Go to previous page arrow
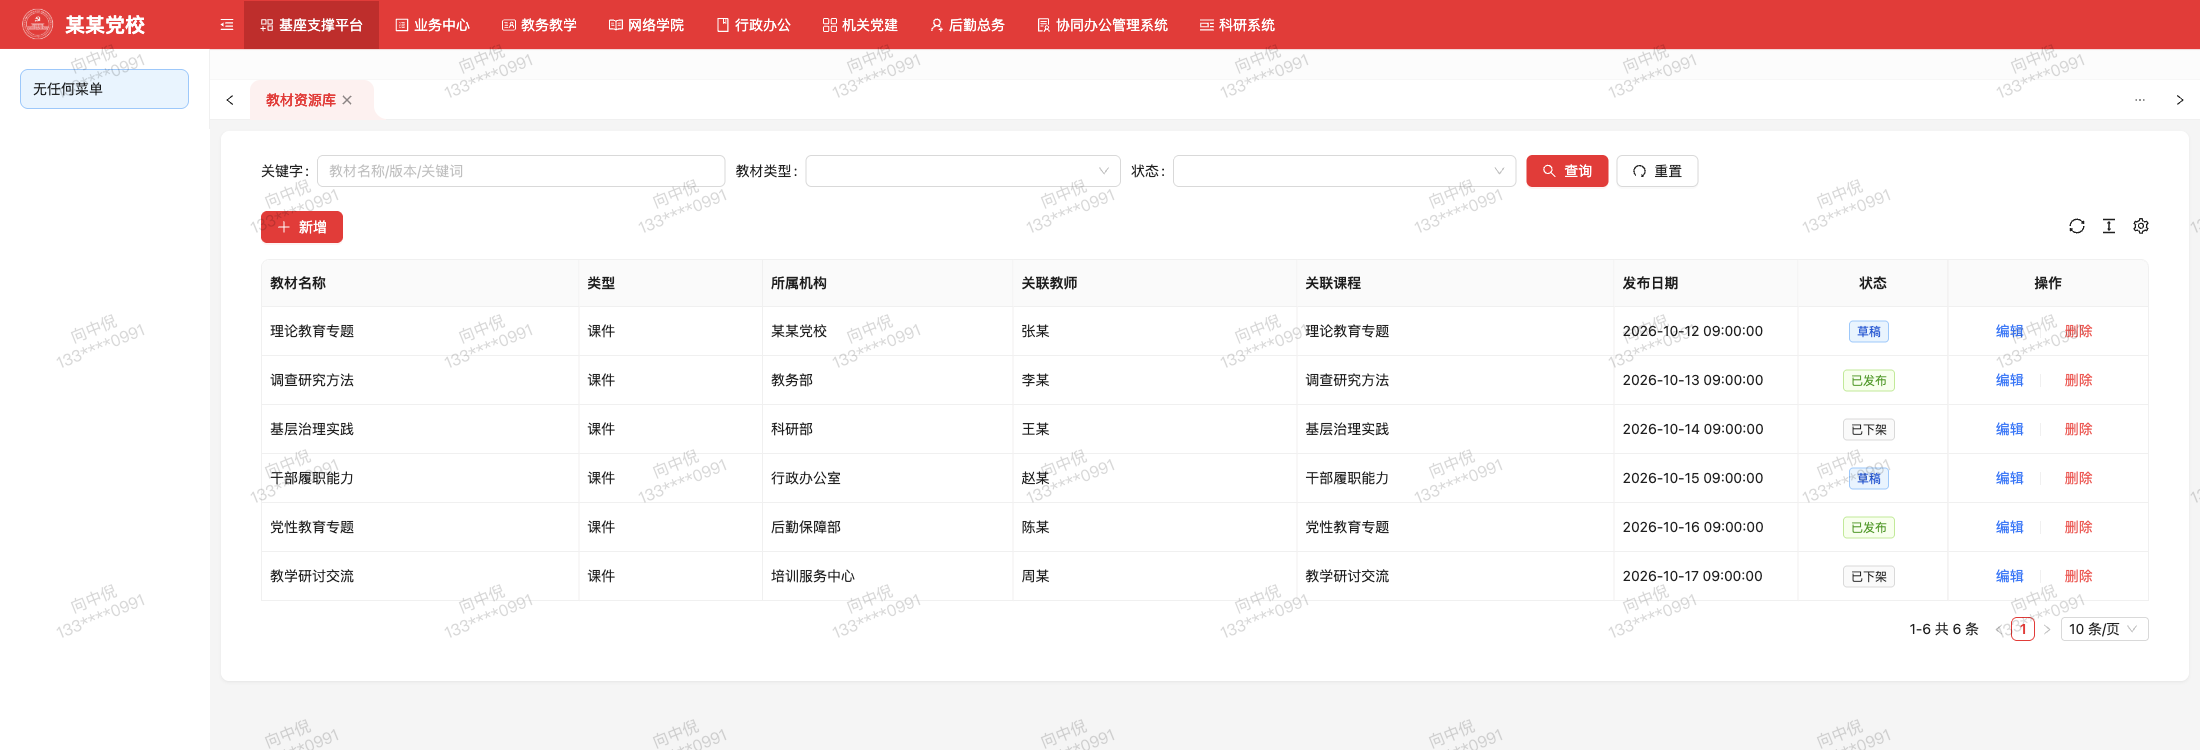Screen dimensions: 2200x750 point(1999,629)
